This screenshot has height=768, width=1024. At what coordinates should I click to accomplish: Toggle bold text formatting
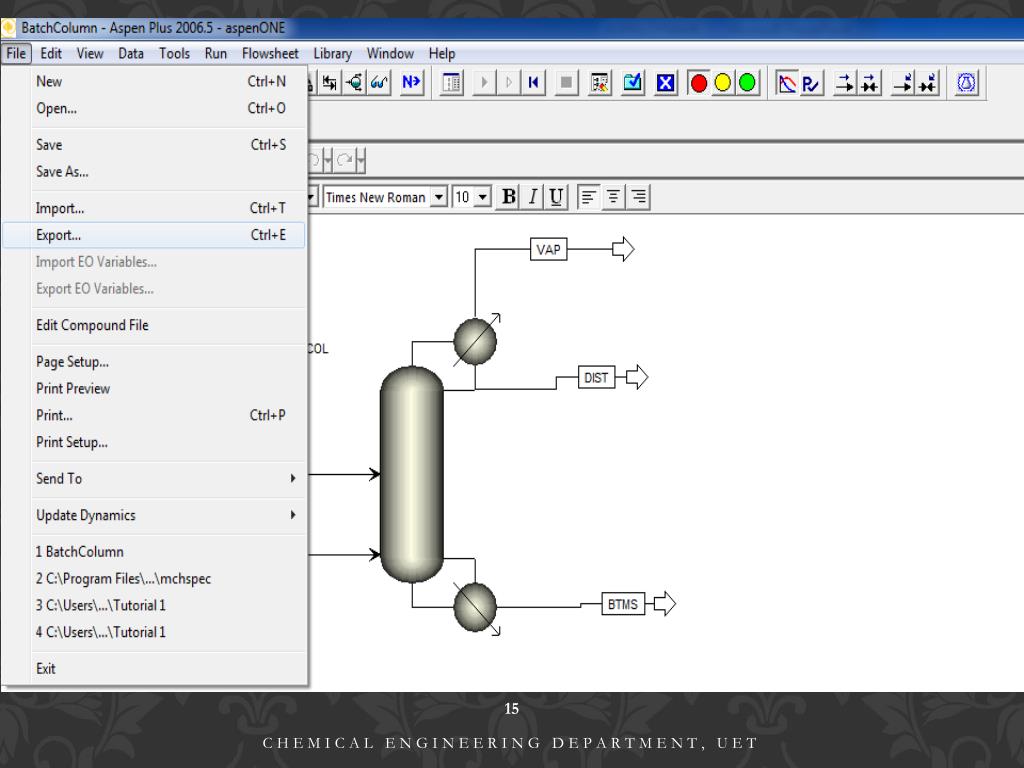point(509,197)
